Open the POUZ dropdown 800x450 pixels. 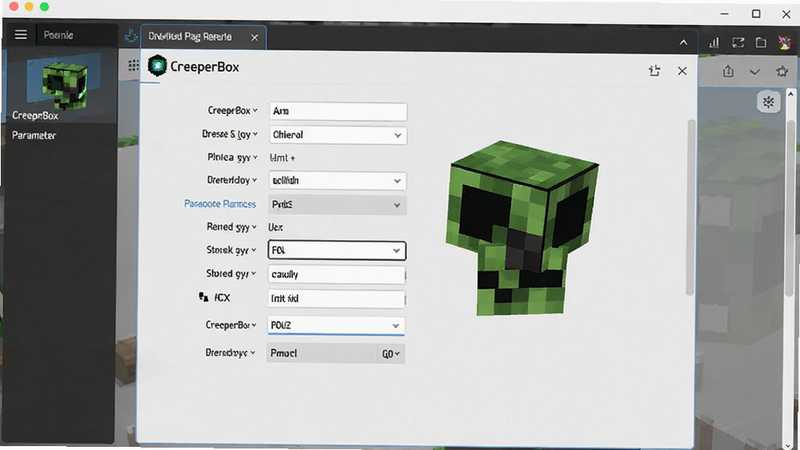click(x=336, y=326)
